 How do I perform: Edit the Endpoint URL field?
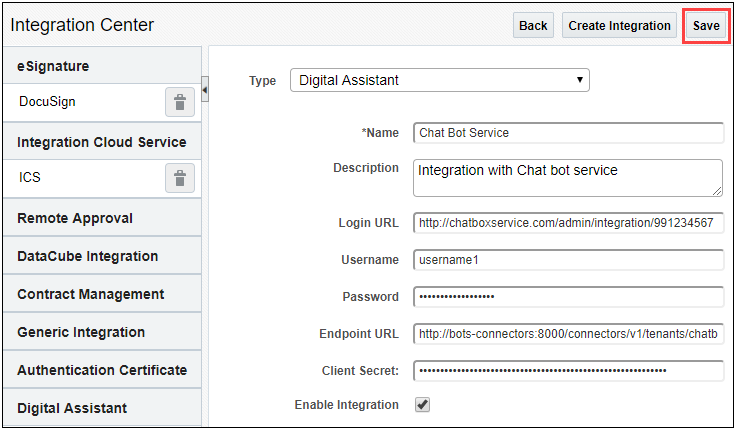coord(568,334)
